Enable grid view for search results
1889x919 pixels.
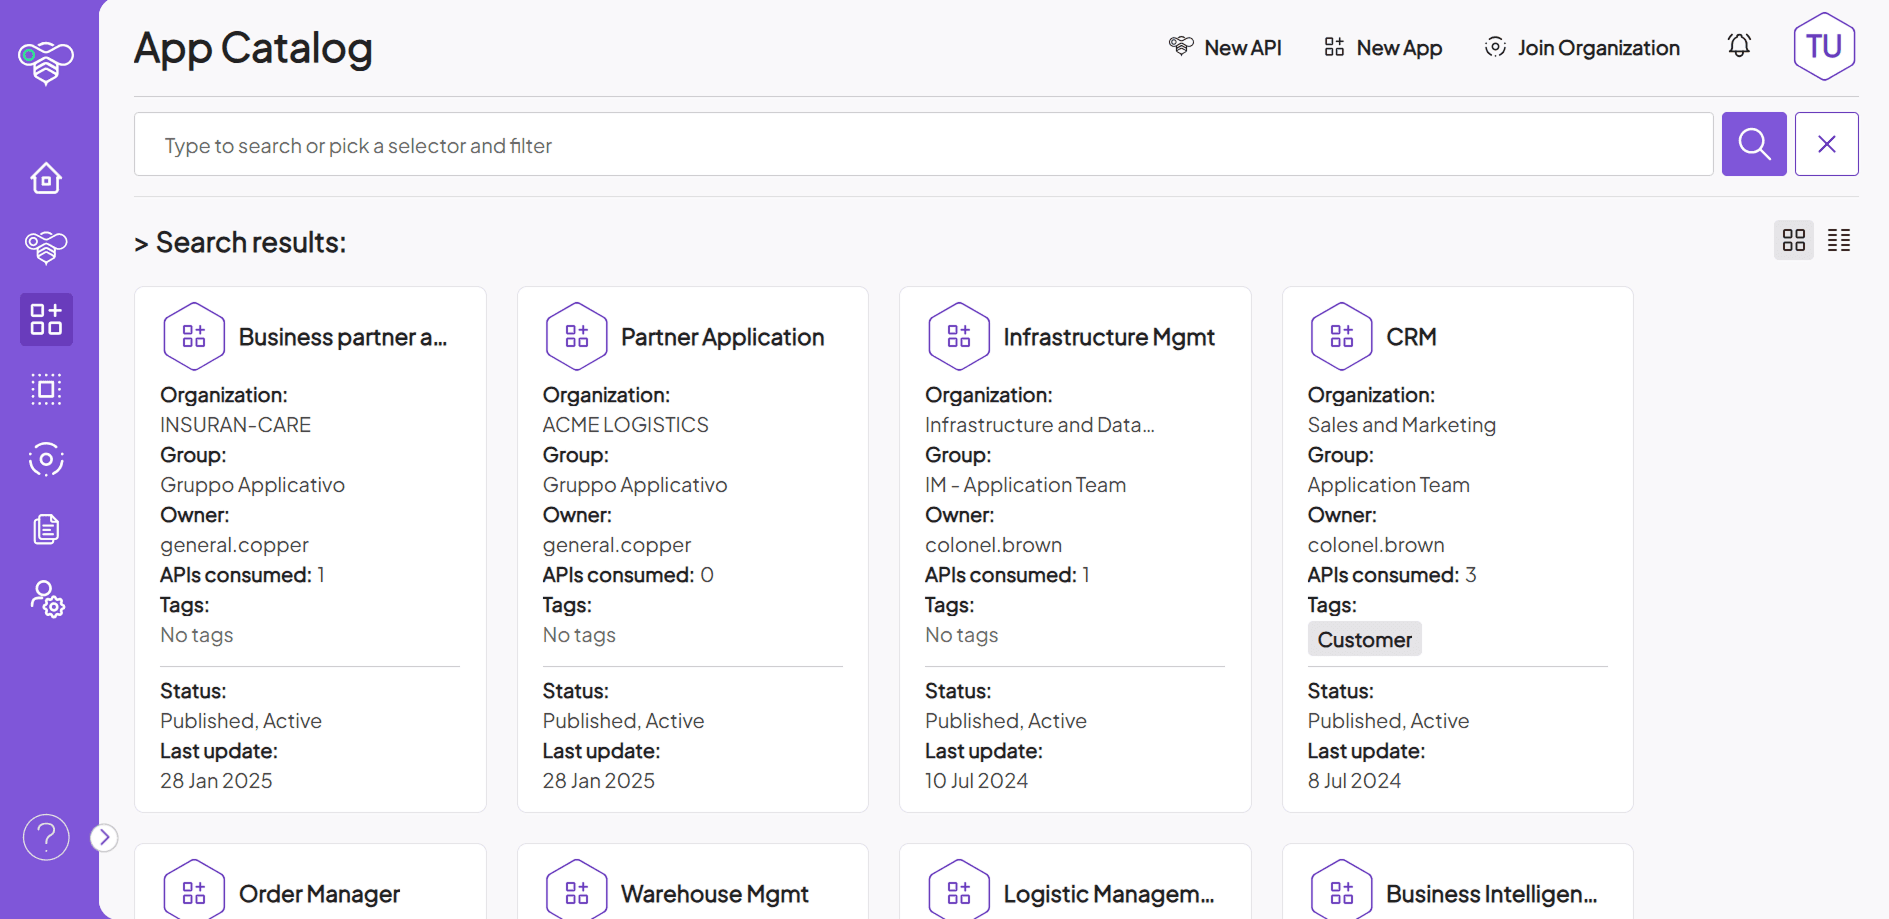click(x=1793, y=240)
